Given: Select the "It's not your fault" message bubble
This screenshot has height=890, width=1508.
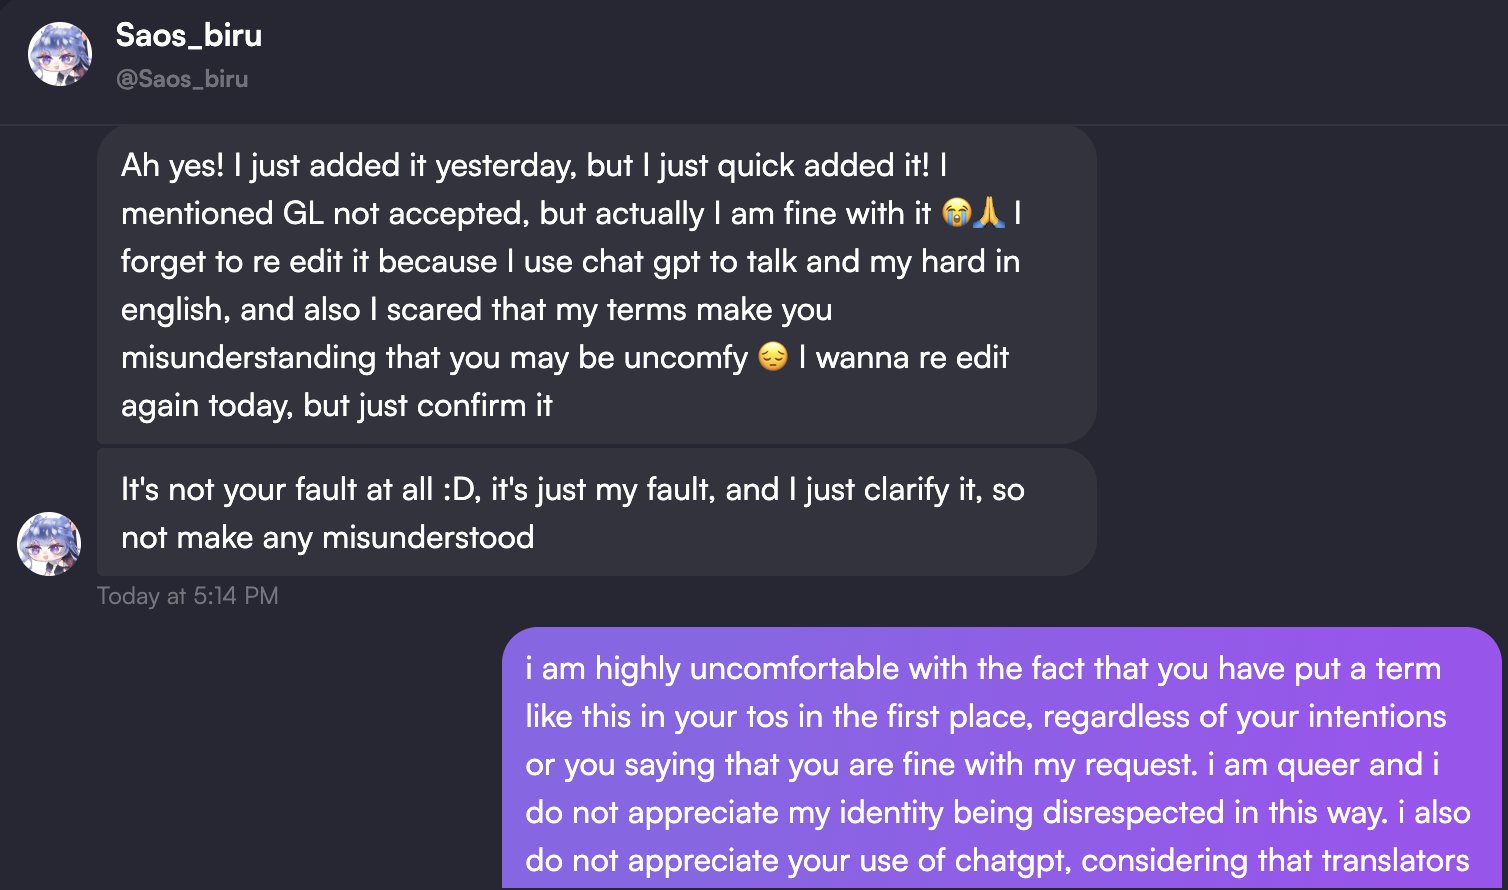Looking at the screenshot, I should (596, 512).
